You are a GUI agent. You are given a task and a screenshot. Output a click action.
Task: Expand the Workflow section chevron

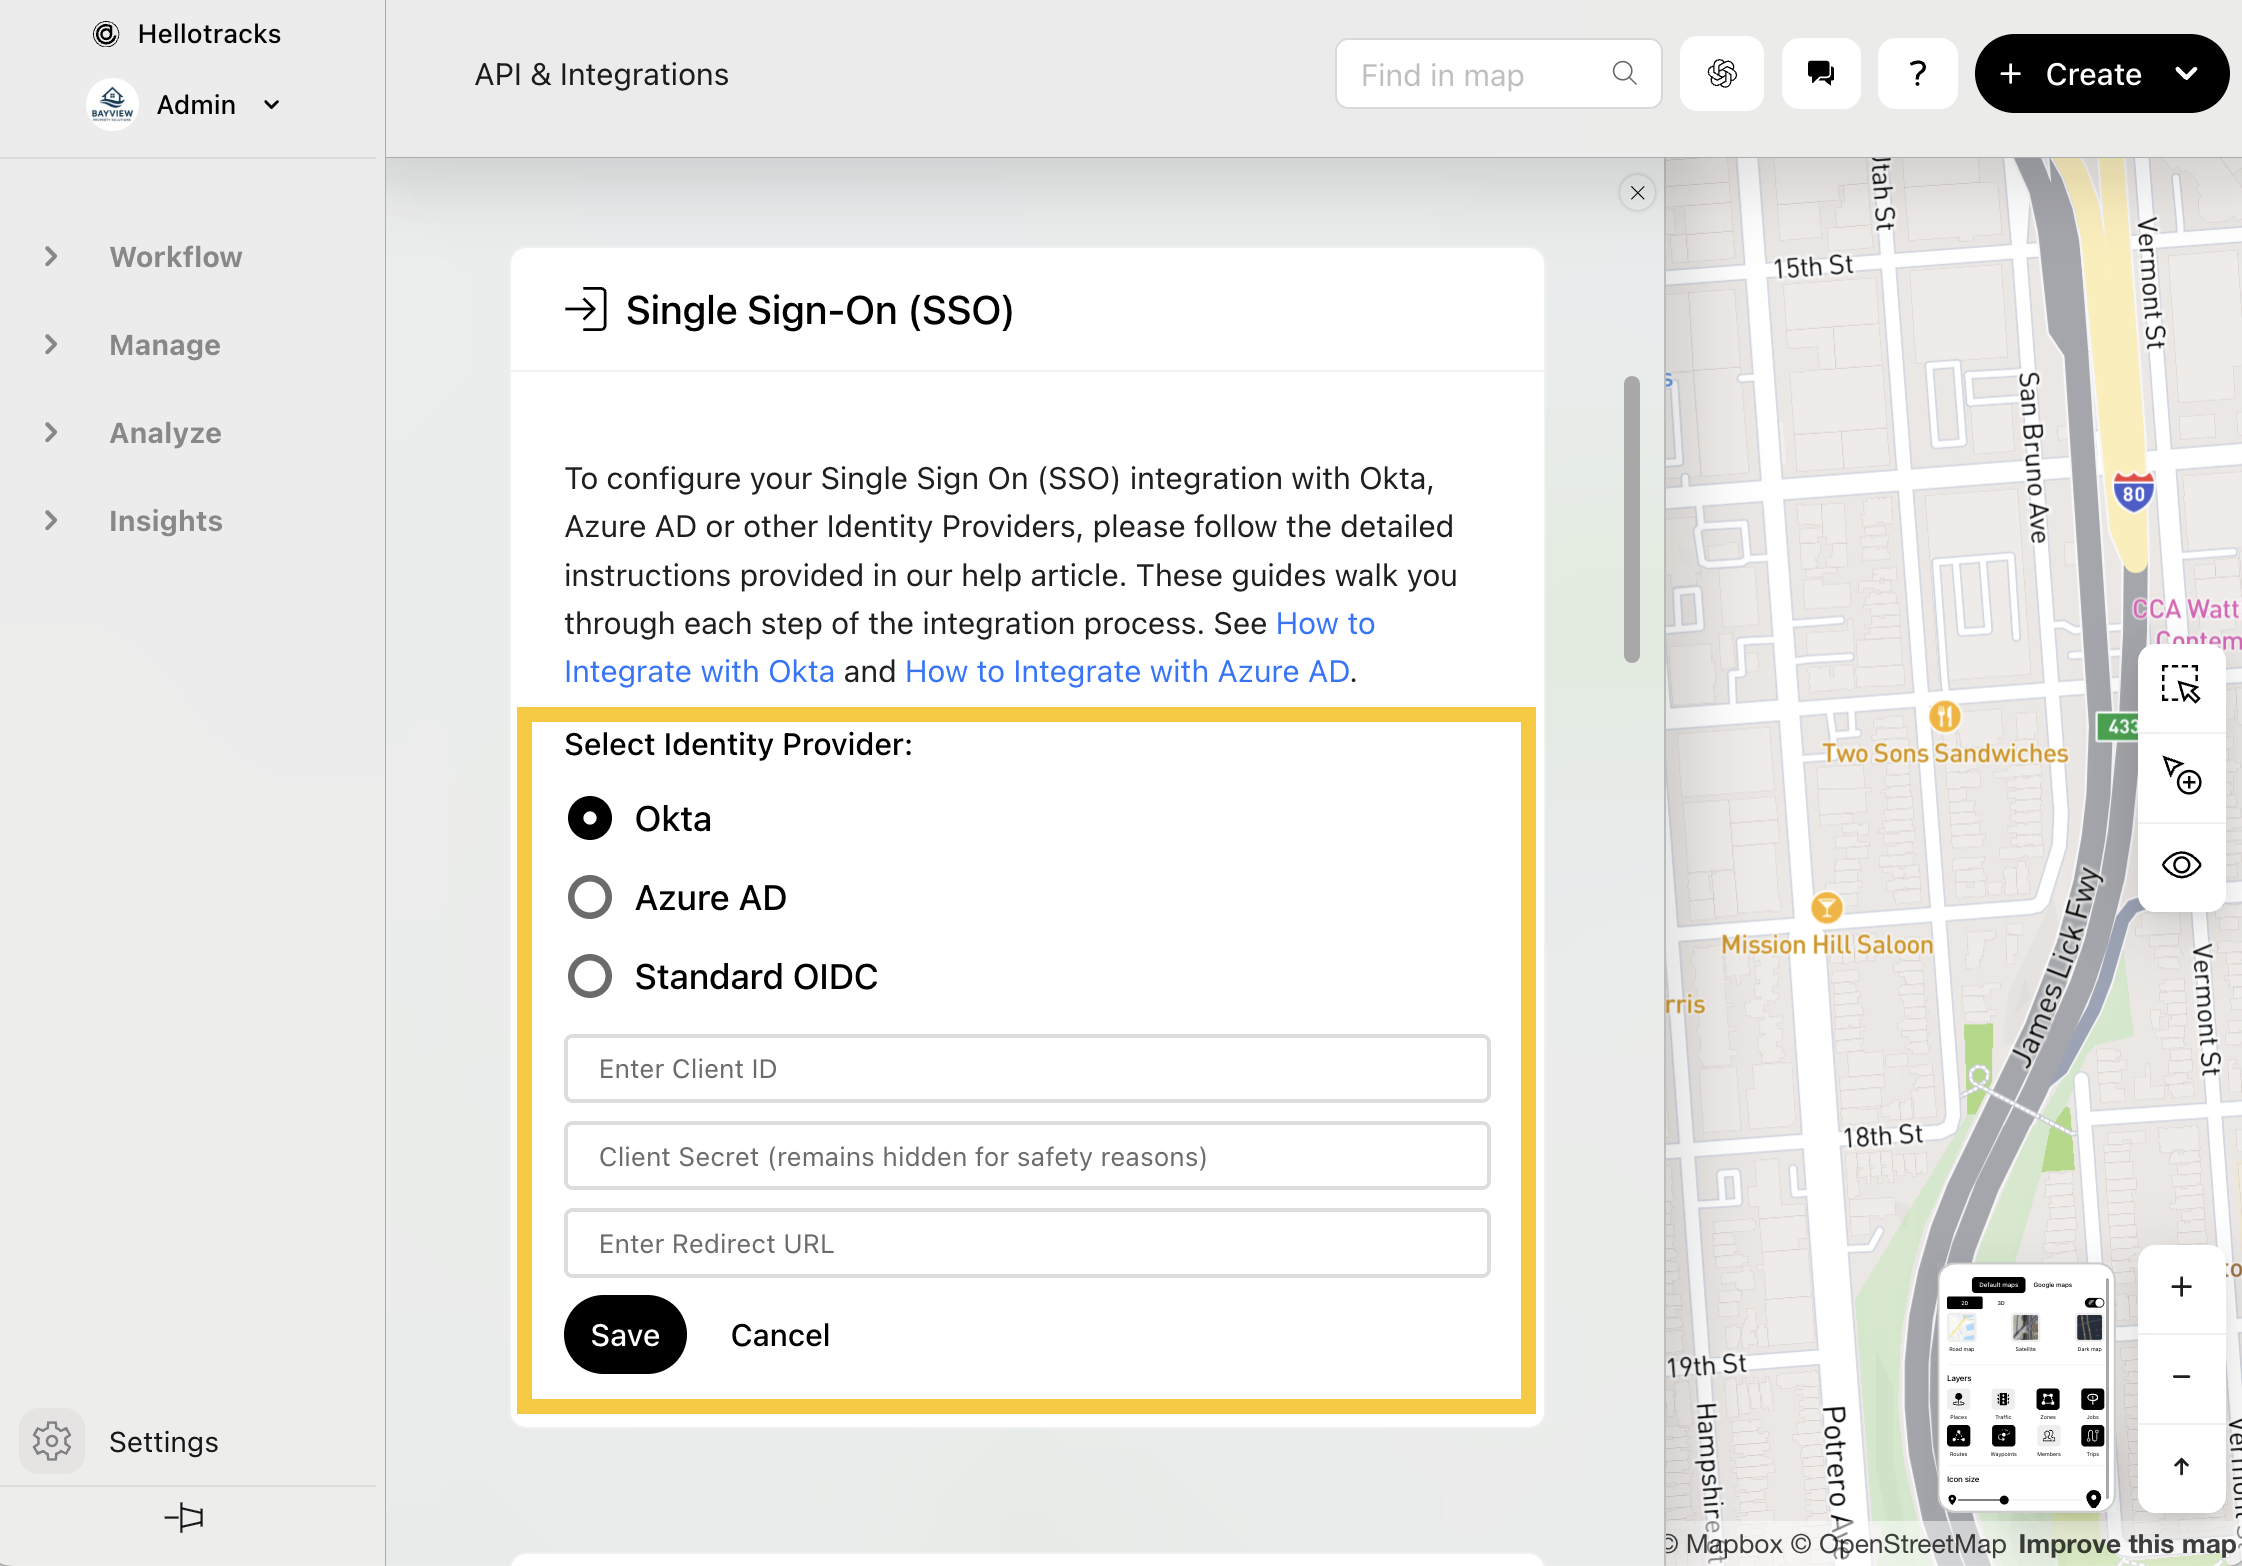click(x=51, y=257)
